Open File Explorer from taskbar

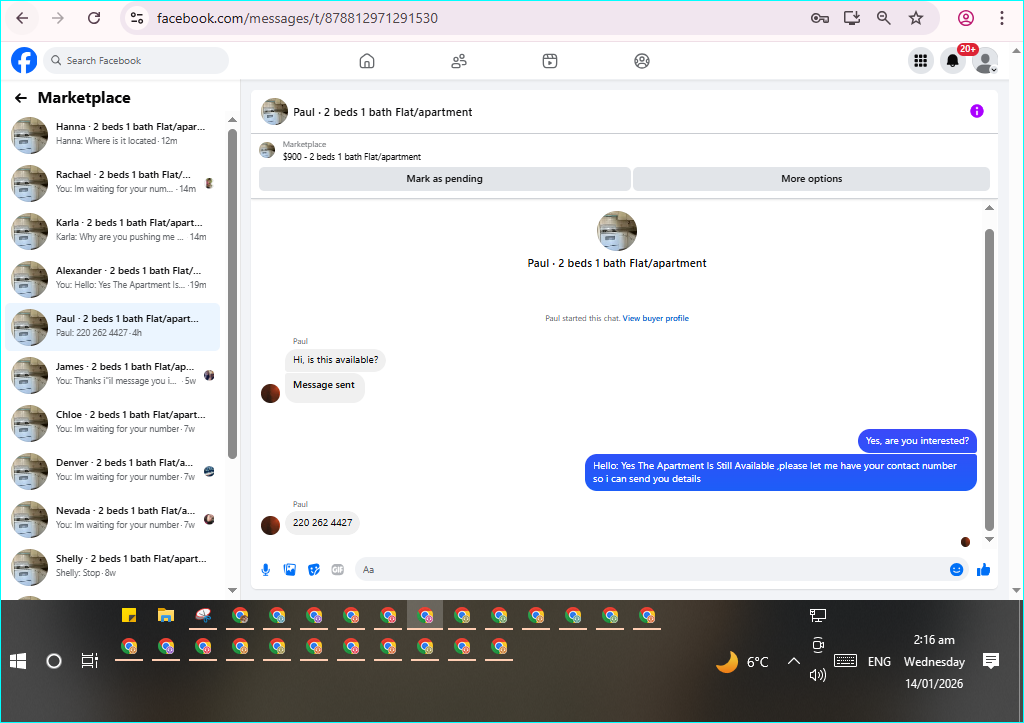click(166, 615)
